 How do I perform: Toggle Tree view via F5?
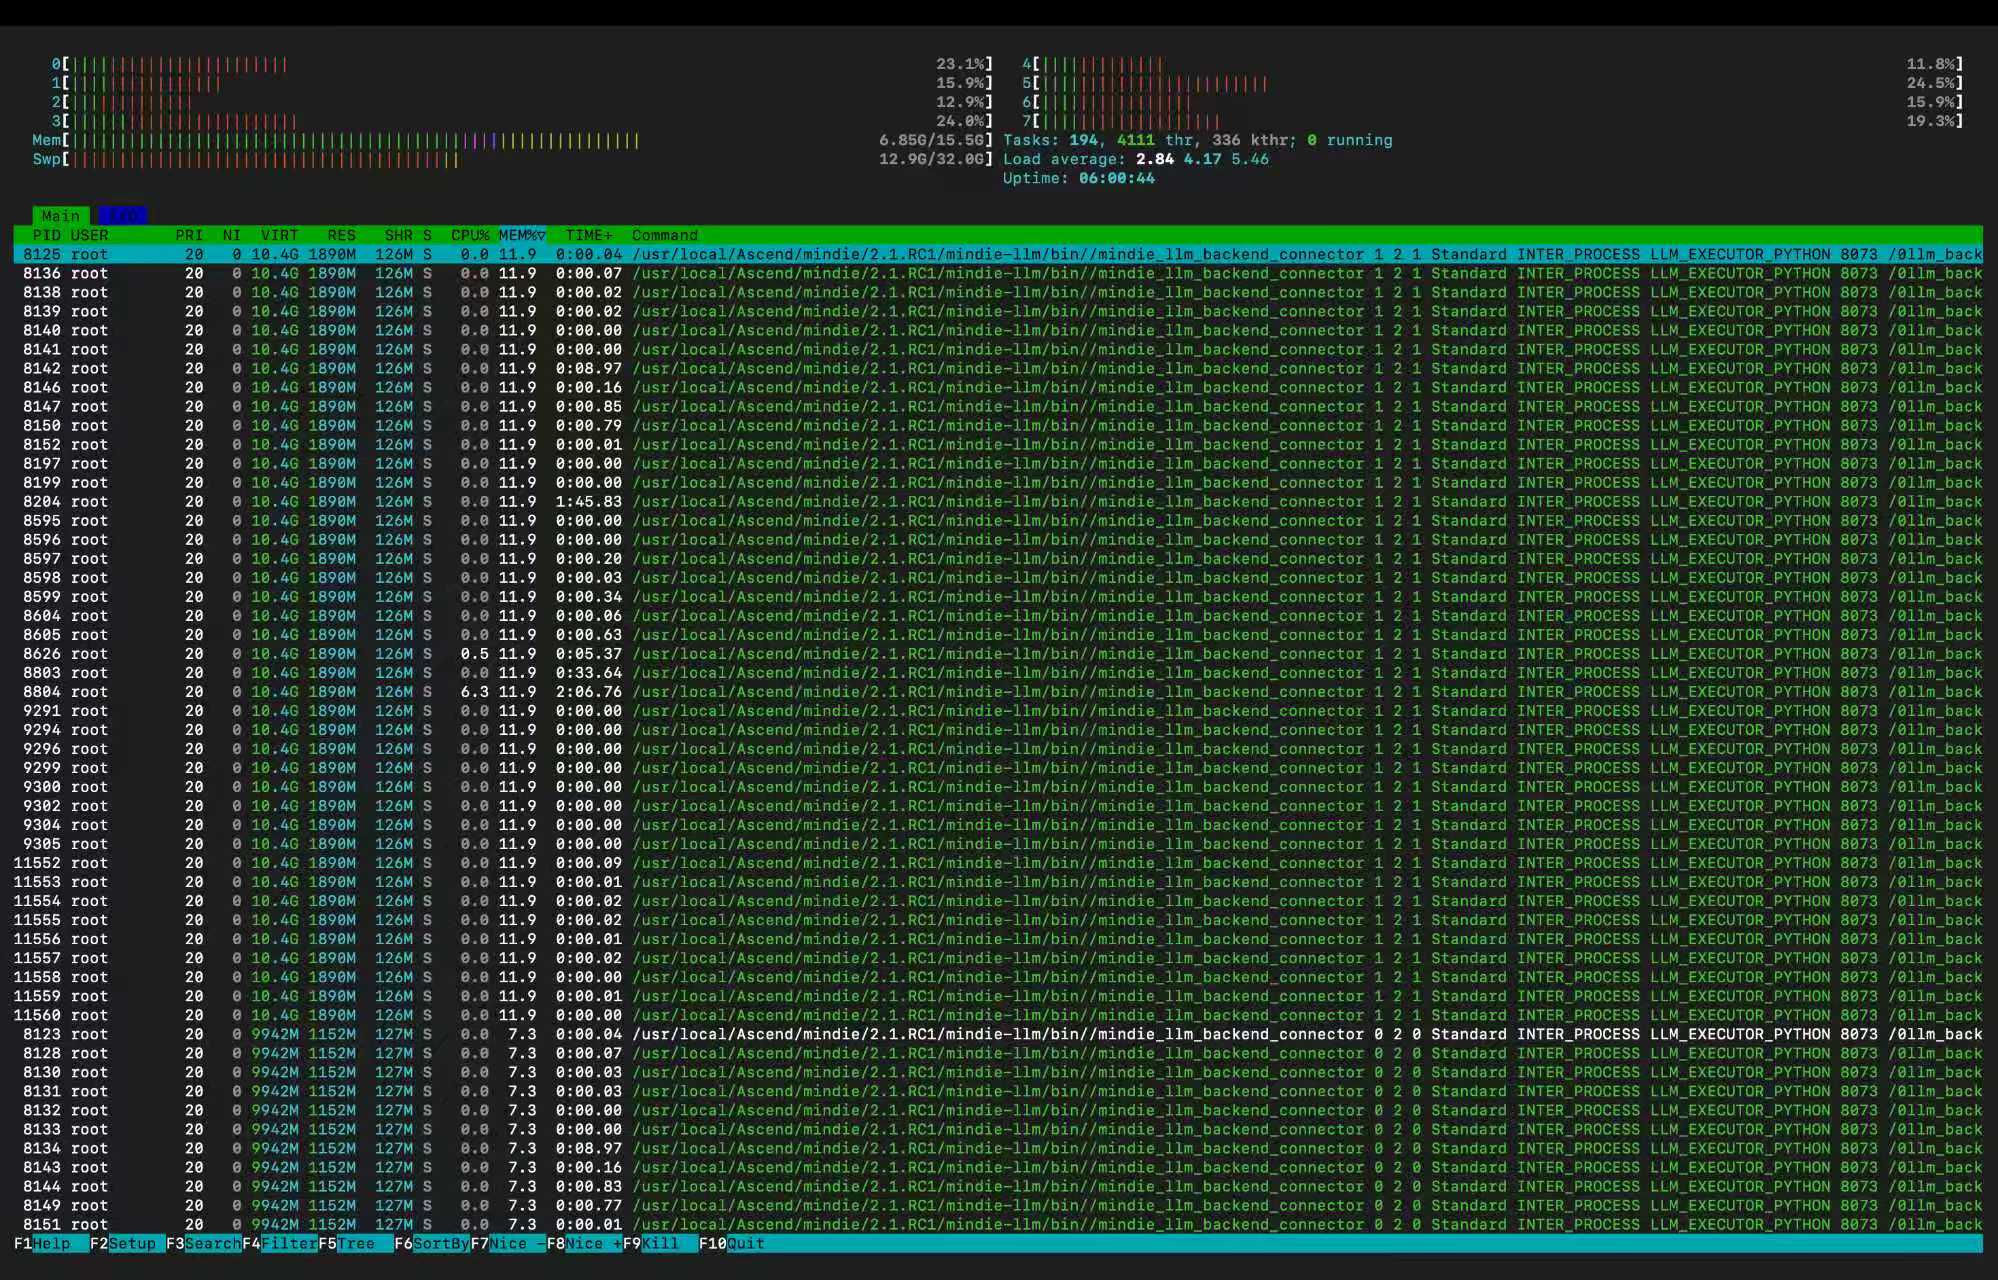coord(356,1244)
